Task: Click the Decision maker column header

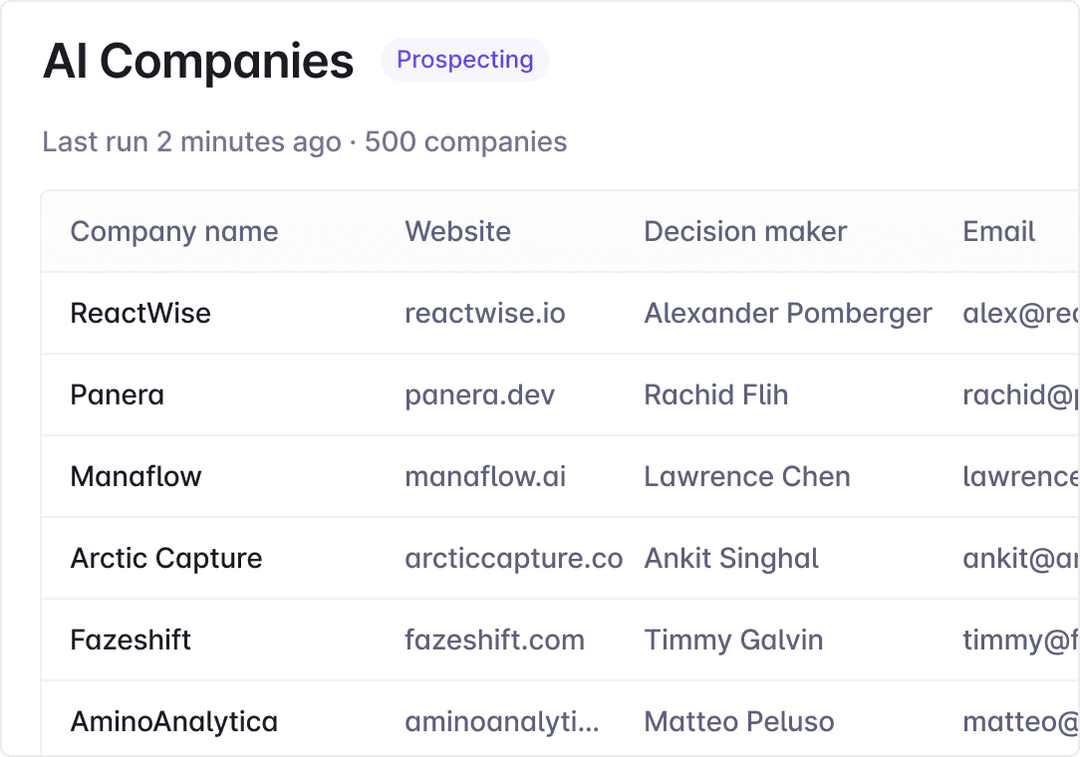Action: point(745,231)
